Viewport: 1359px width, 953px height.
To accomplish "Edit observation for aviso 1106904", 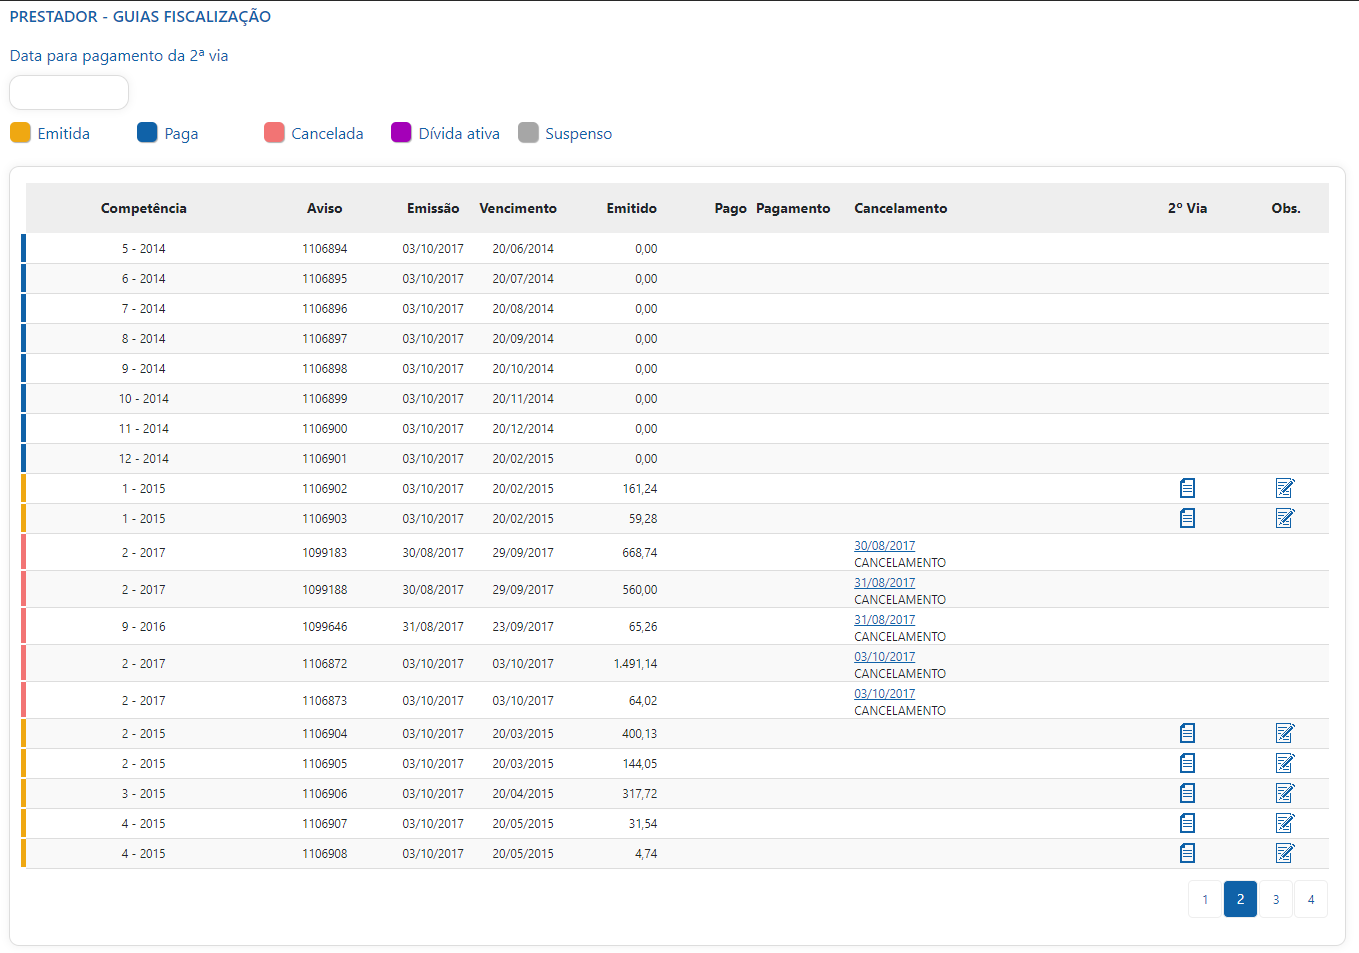I will [1285, 733].
